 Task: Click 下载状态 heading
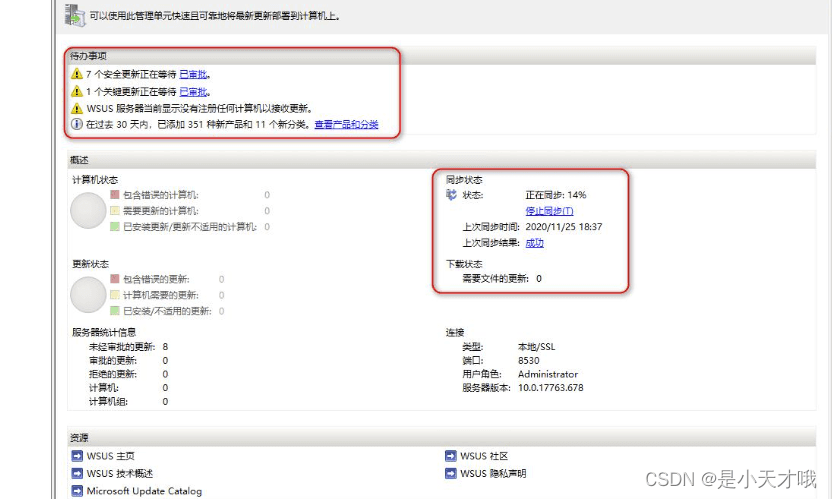pos(464,264)
